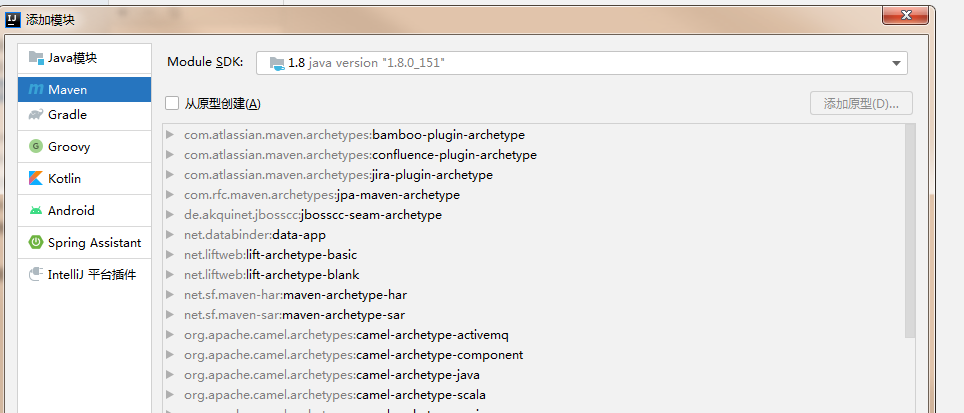Choose Spring Assistant module type
Viewport: 964px width, 413px height.
[x=85, y=243]
